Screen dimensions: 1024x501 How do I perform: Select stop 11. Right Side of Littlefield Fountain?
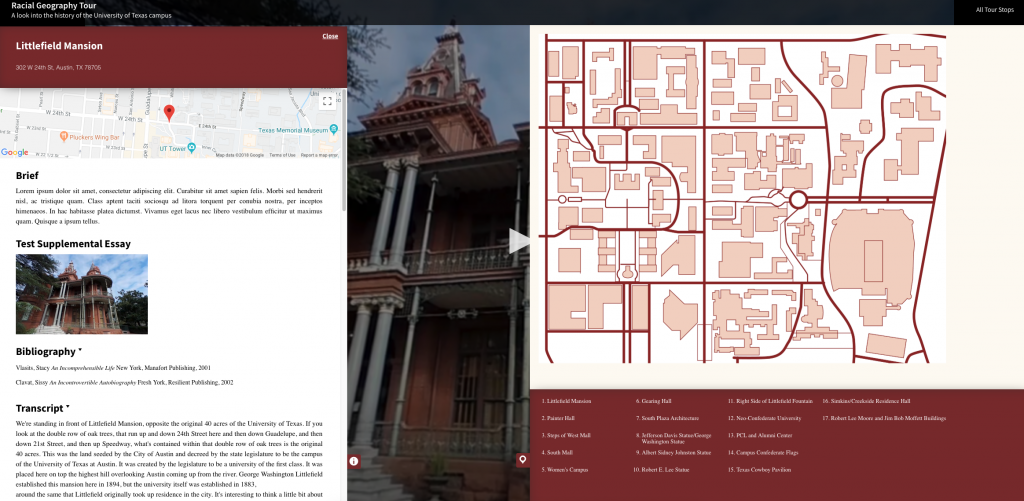[x=770, y=401]
